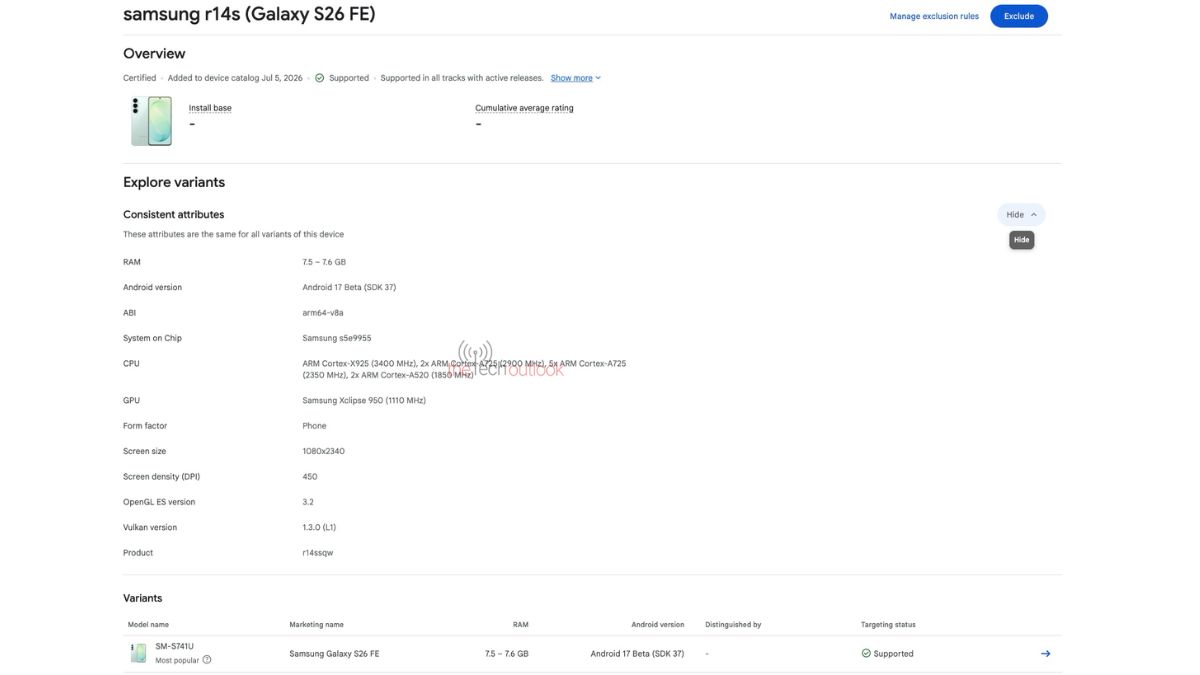
Task: Click the Model name column header
Action: (x=148, y=625)
